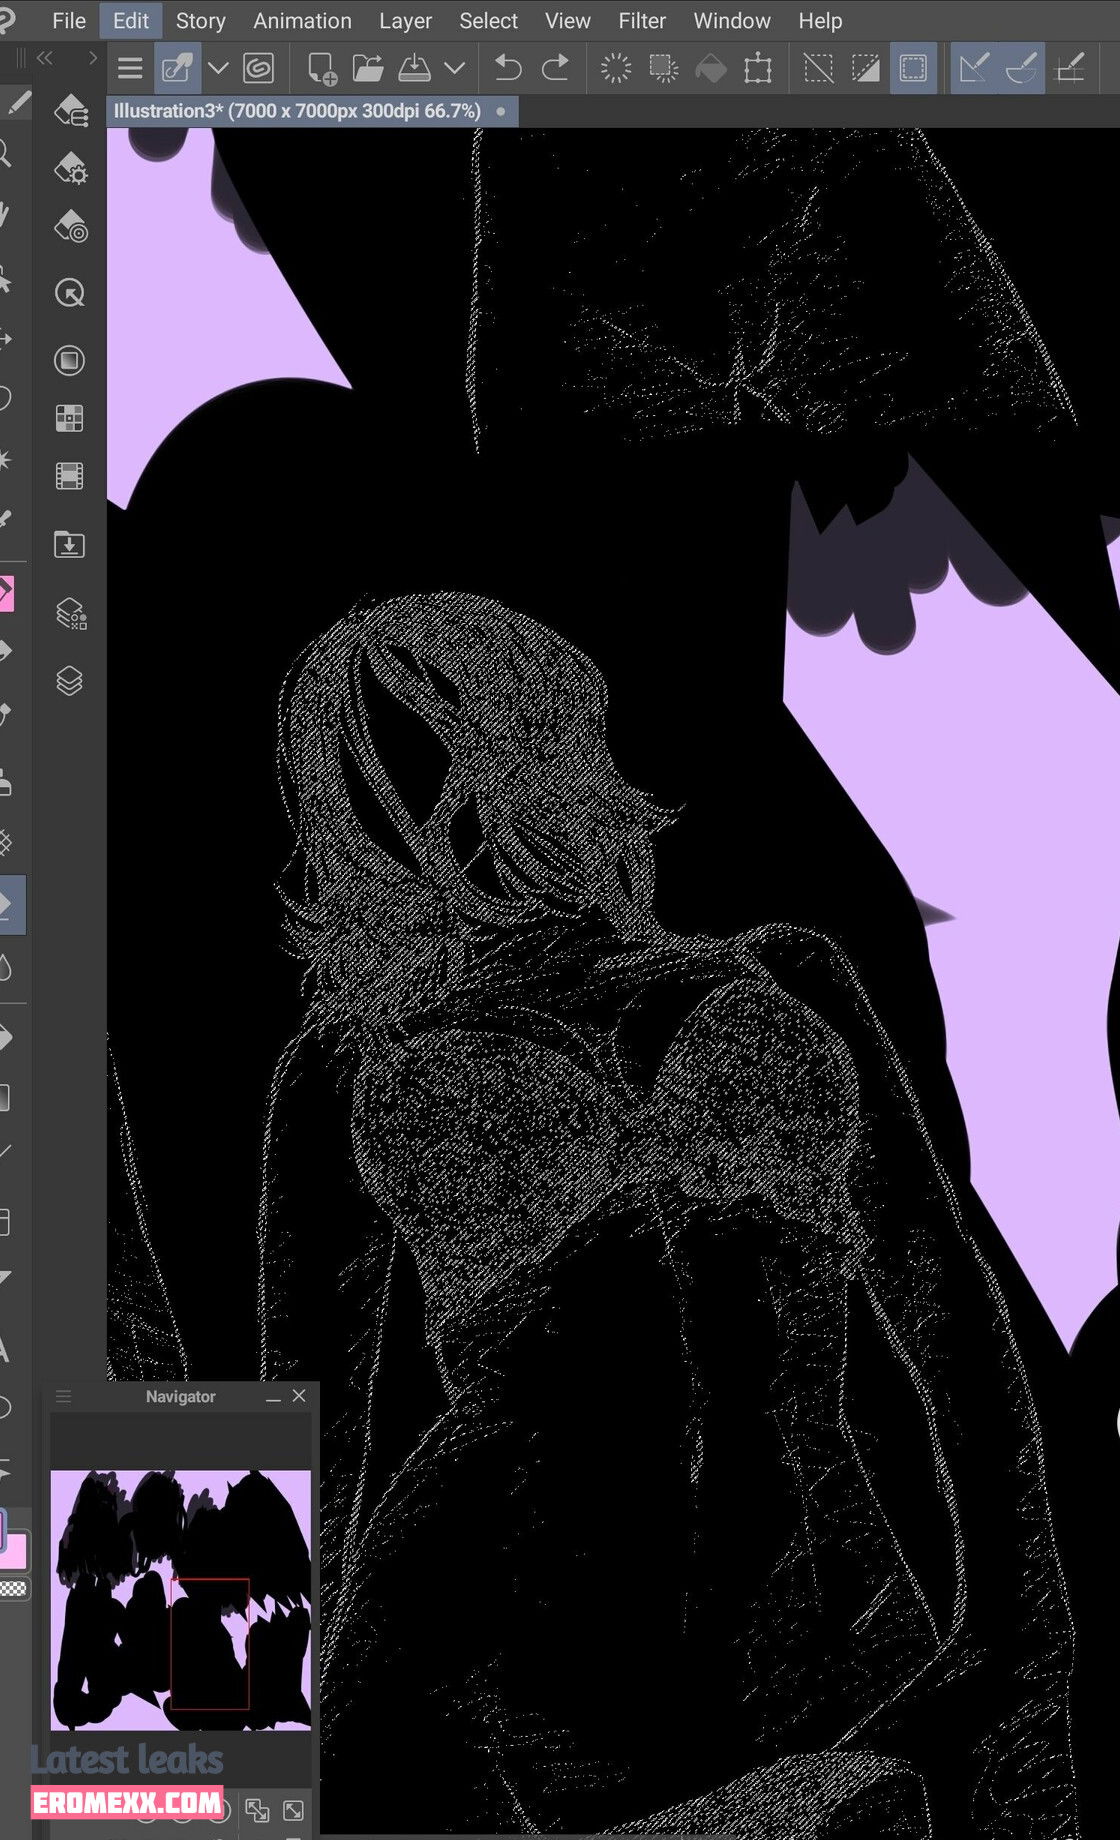Viewport: 1120px width, 1840px height.
Task: Click the Navigator fit to screen button
Action: 257,1810
